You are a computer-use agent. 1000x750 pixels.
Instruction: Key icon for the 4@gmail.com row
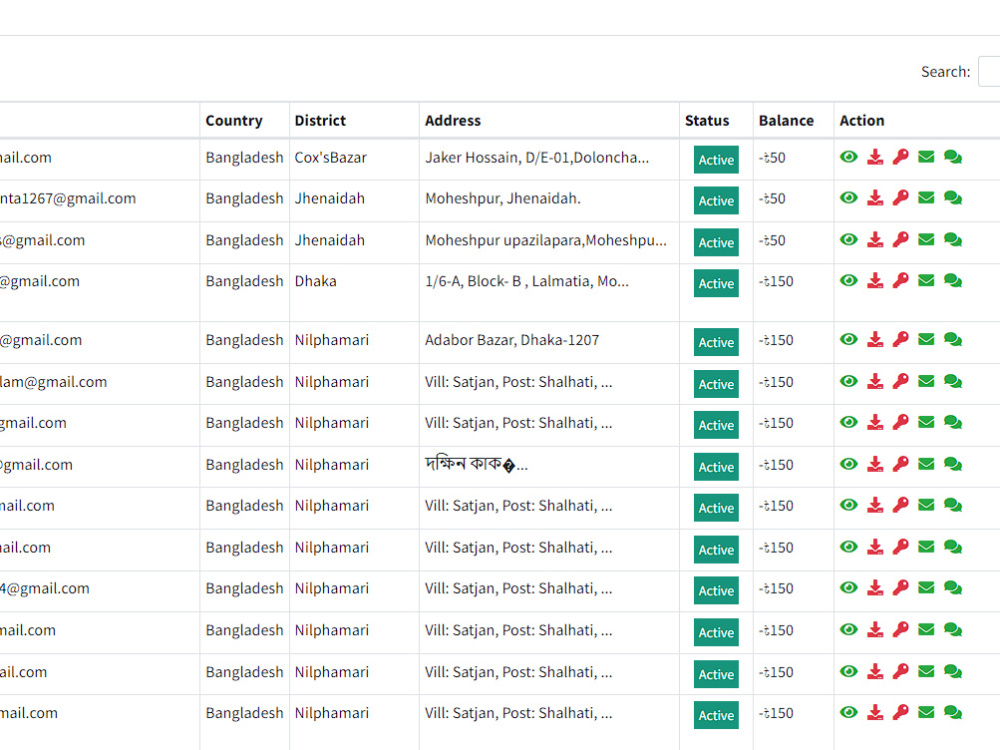901,588
